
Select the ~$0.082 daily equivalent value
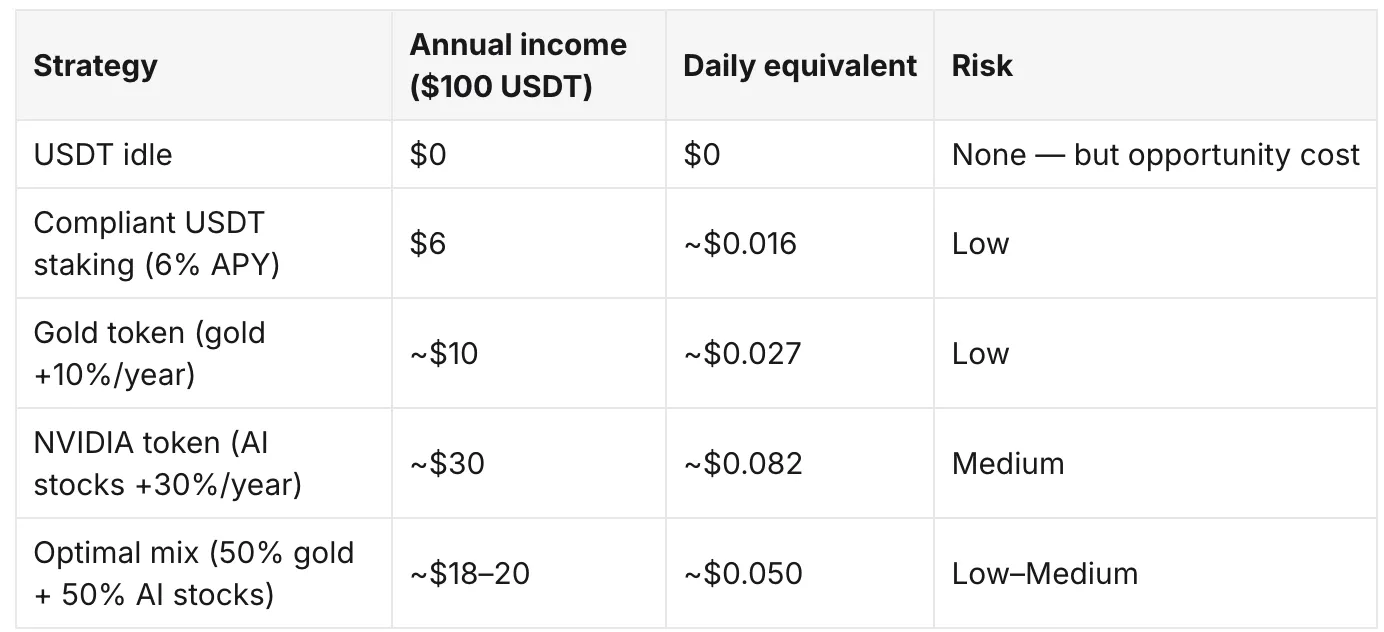(743, 464)
